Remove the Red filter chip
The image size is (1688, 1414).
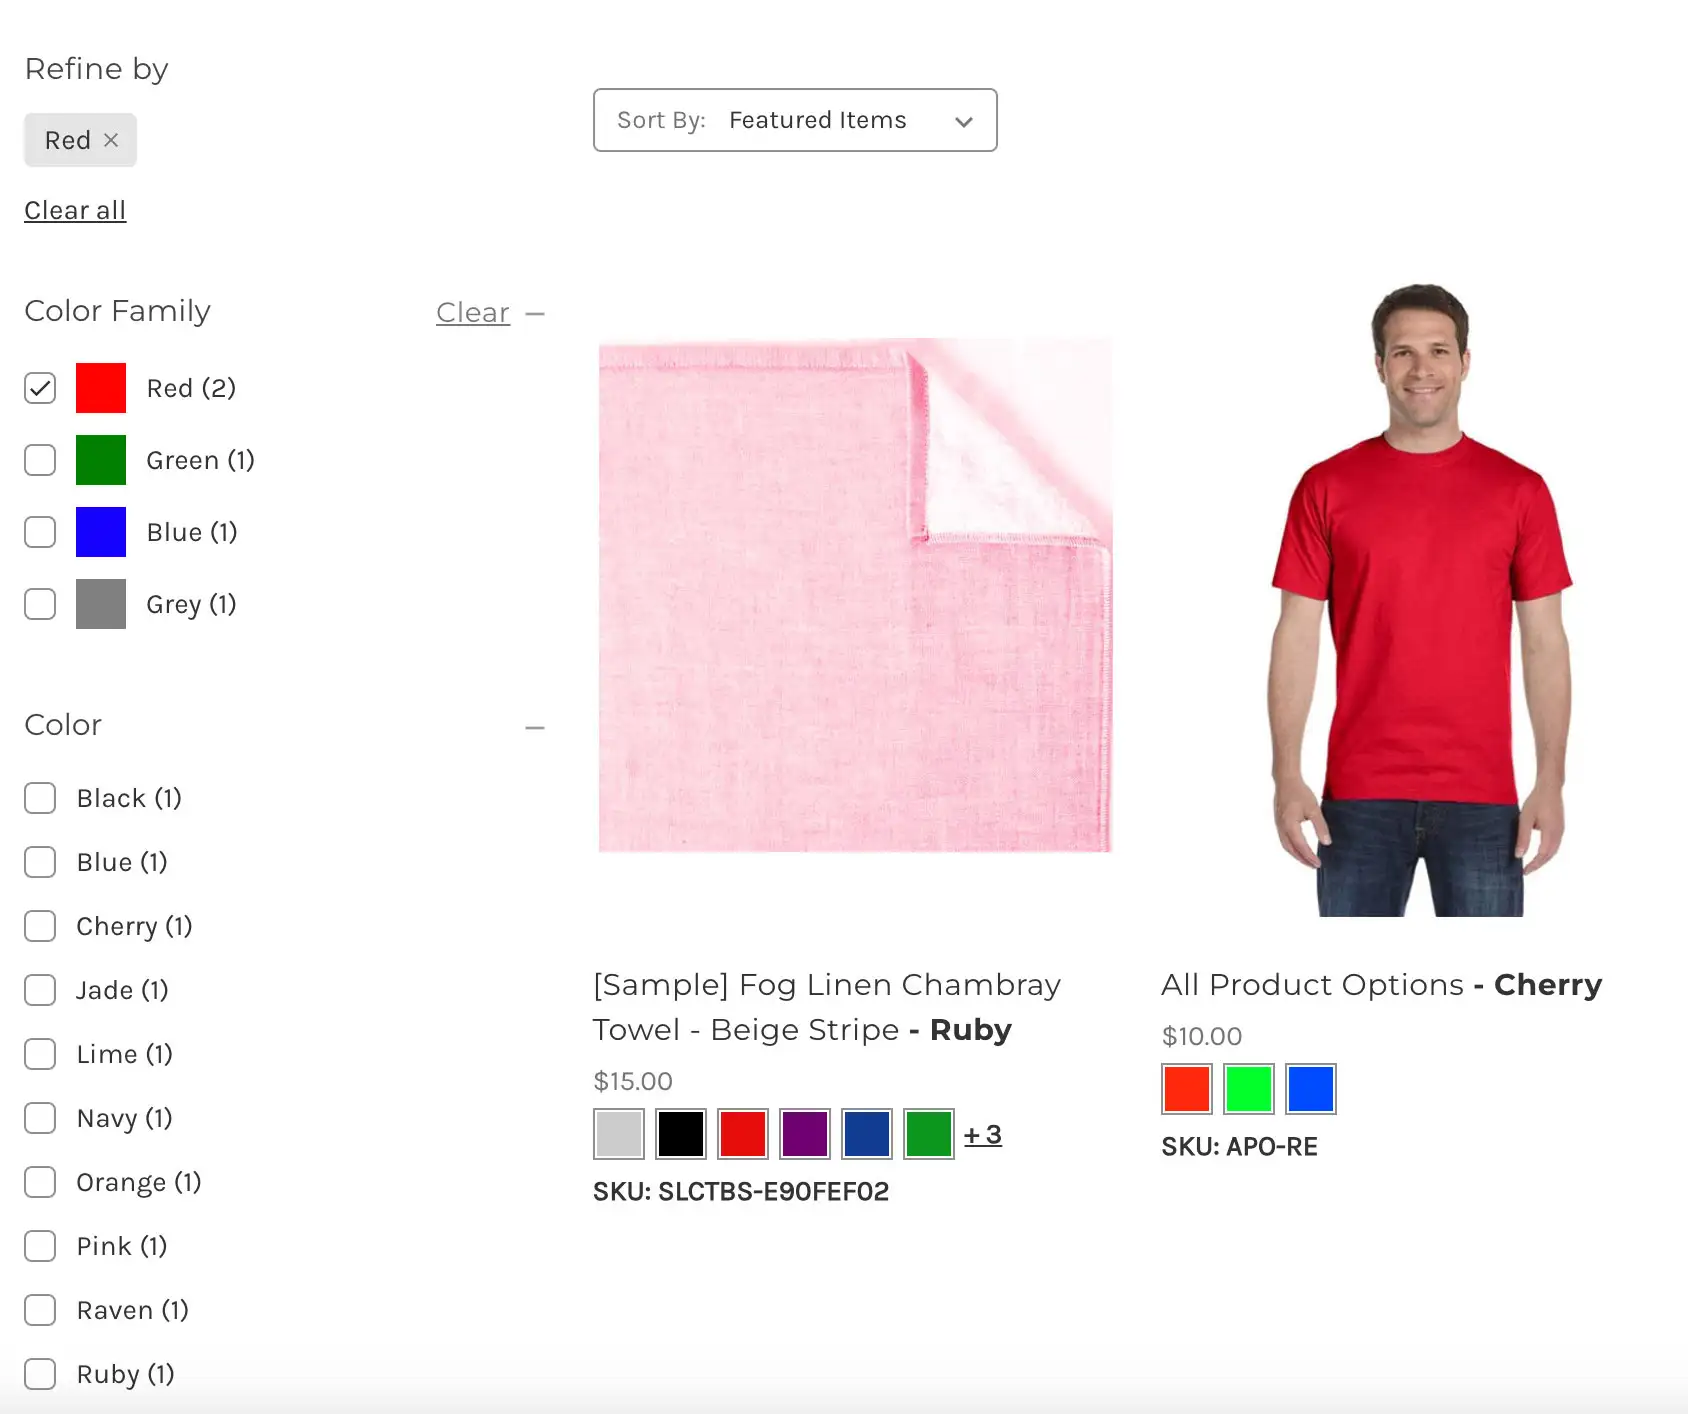[112, 140]
